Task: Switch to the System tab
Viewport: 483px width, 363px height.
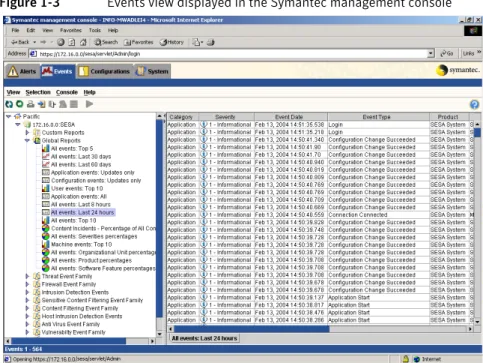Action: 152,71
